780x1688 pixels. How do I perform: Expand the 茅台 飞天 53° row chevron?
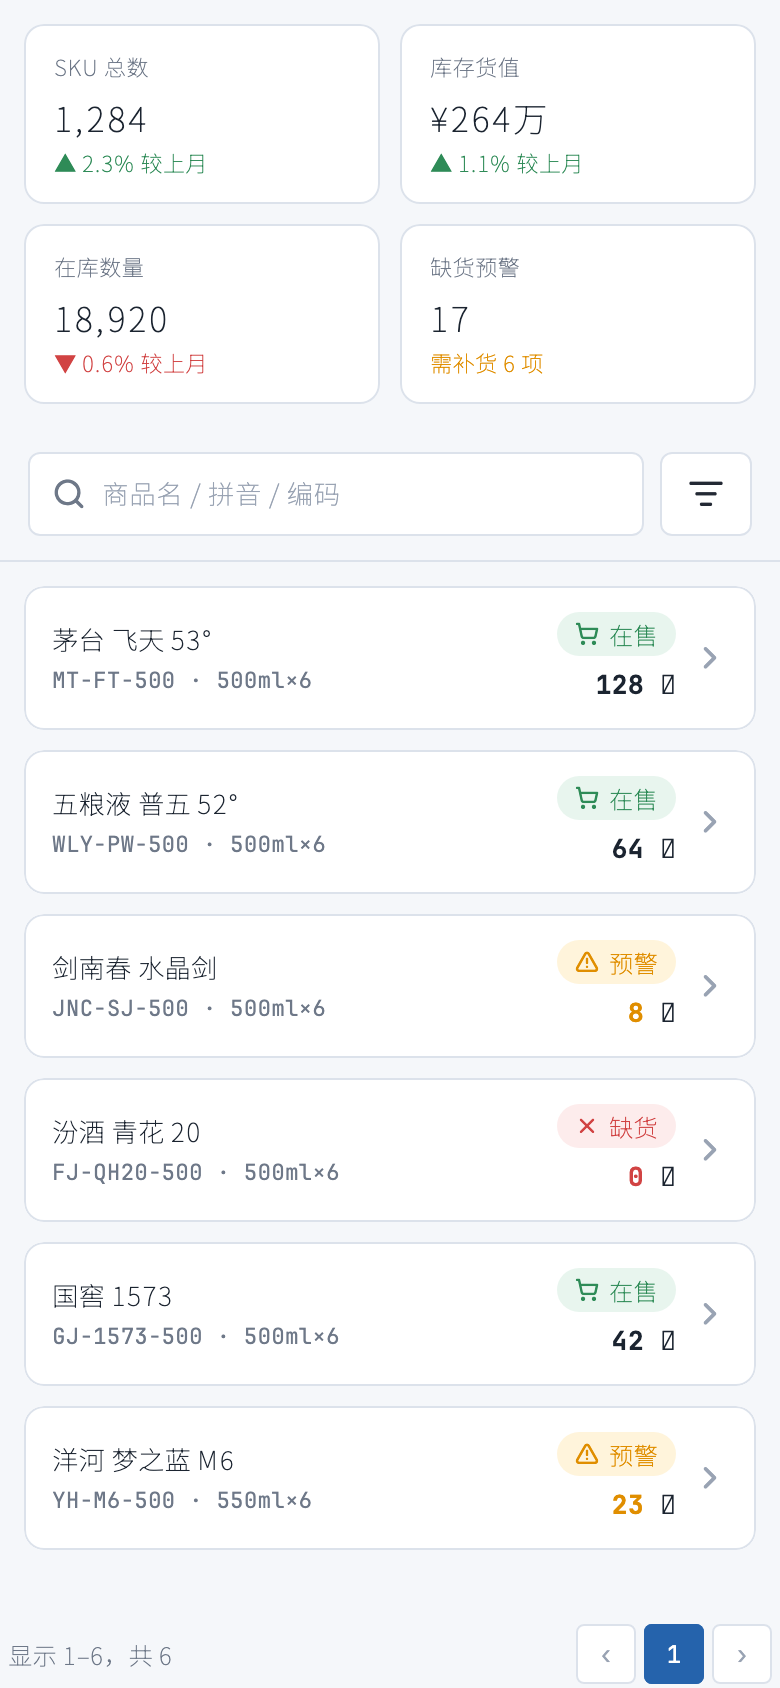click(x=710, y=658)
